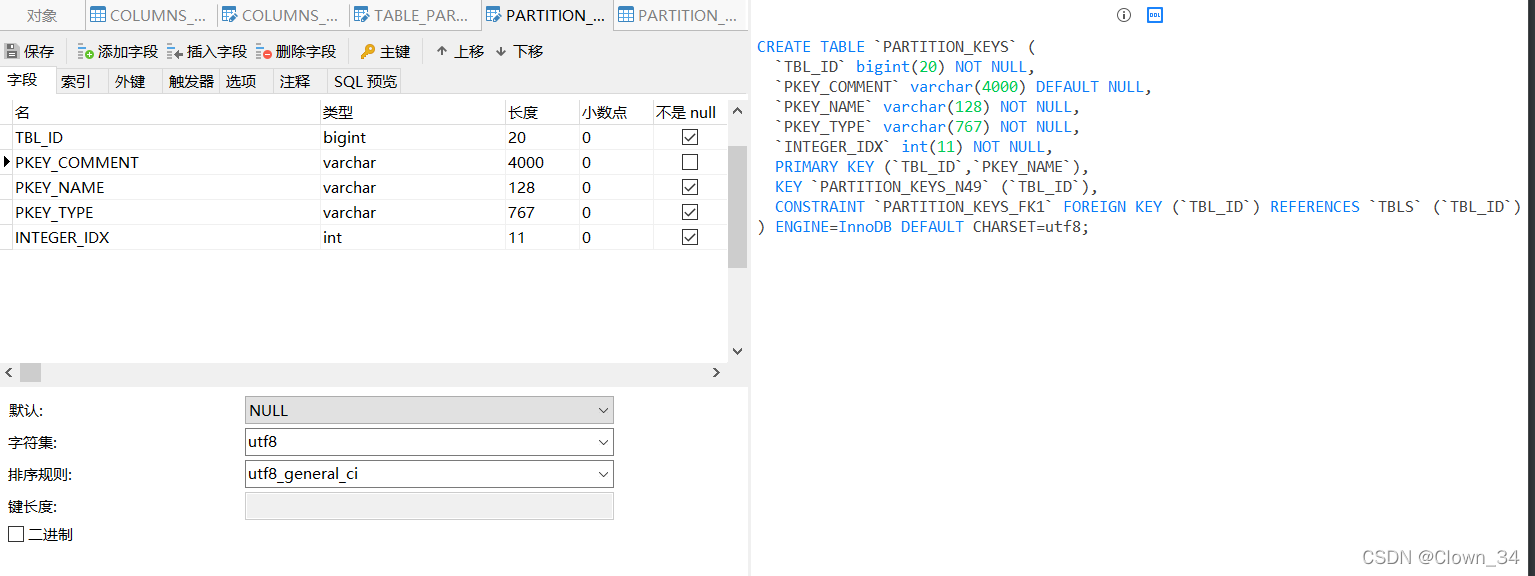Open the second COLUMNS_ design tab
This screenshot has height=576, width=1535.
click(281, 15)
